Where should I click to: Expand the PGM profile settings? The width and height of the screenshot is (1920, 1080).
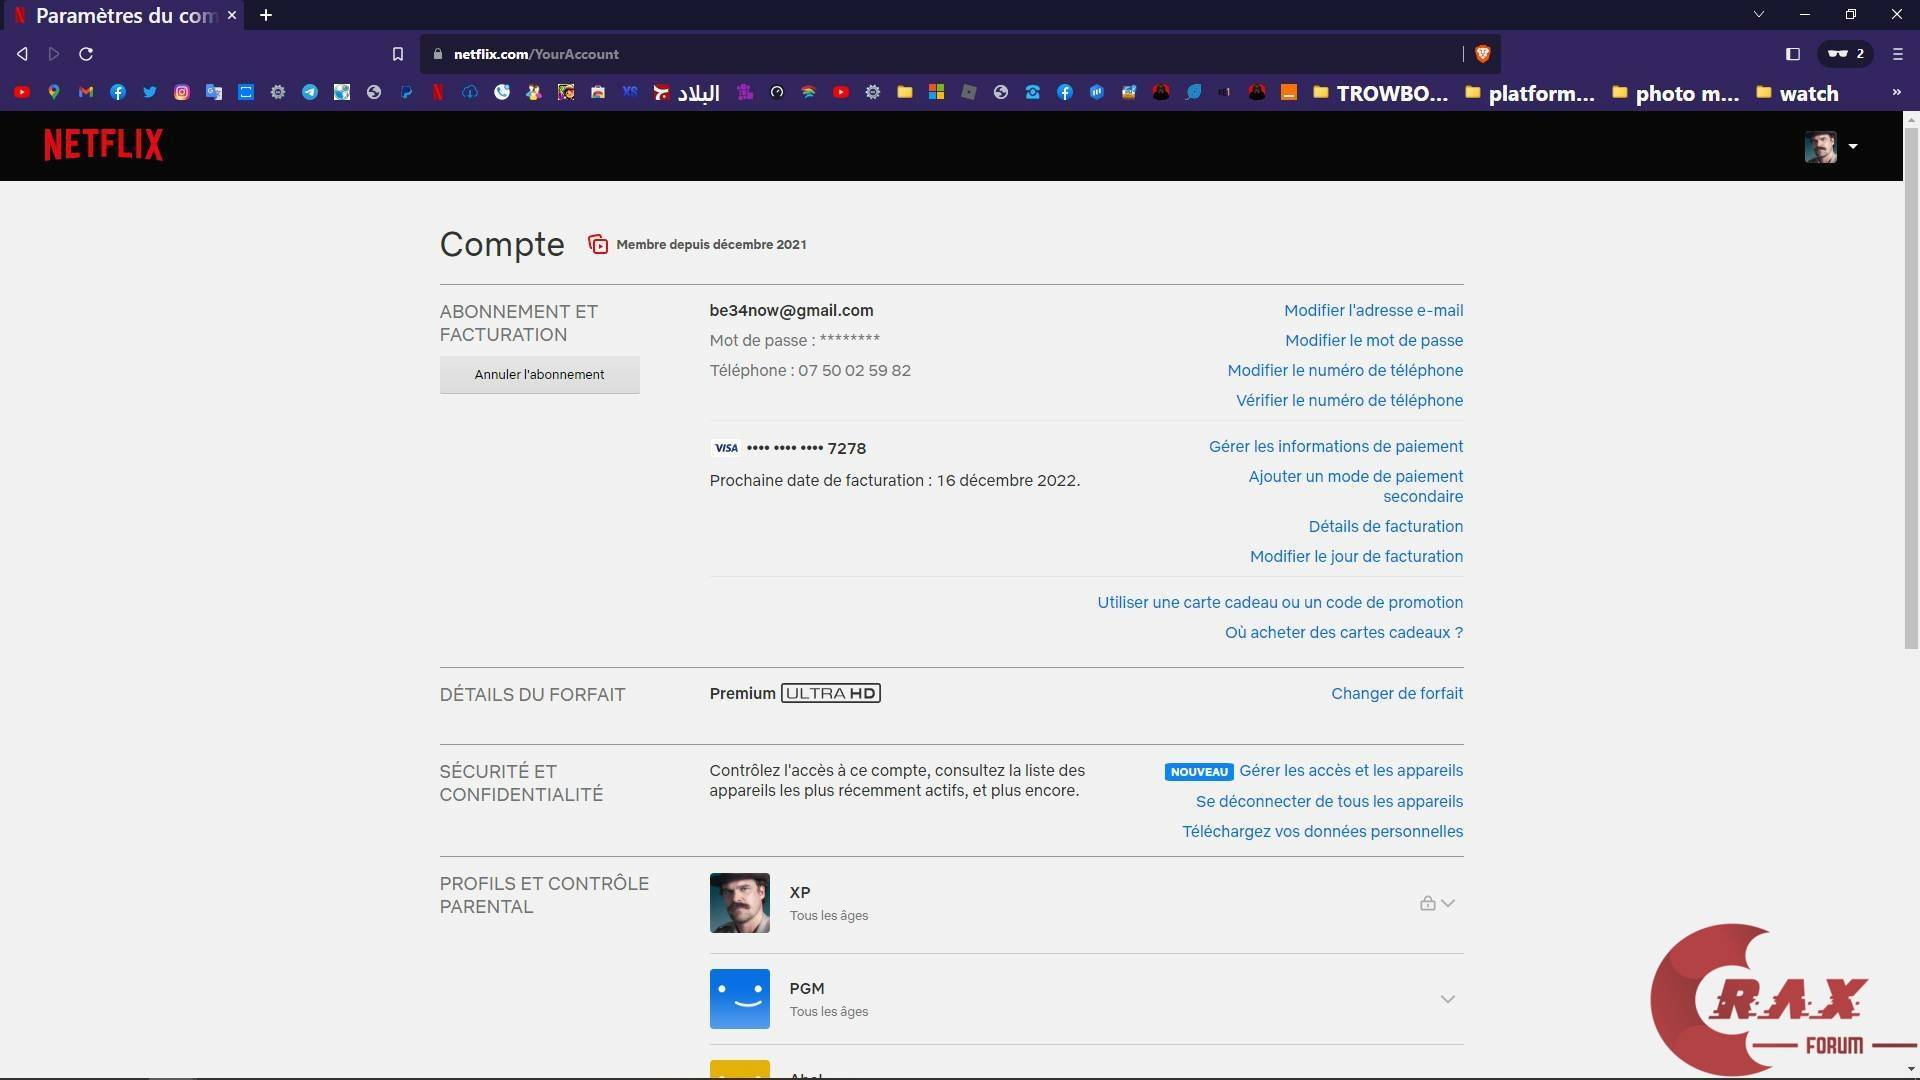(1447, 999)
